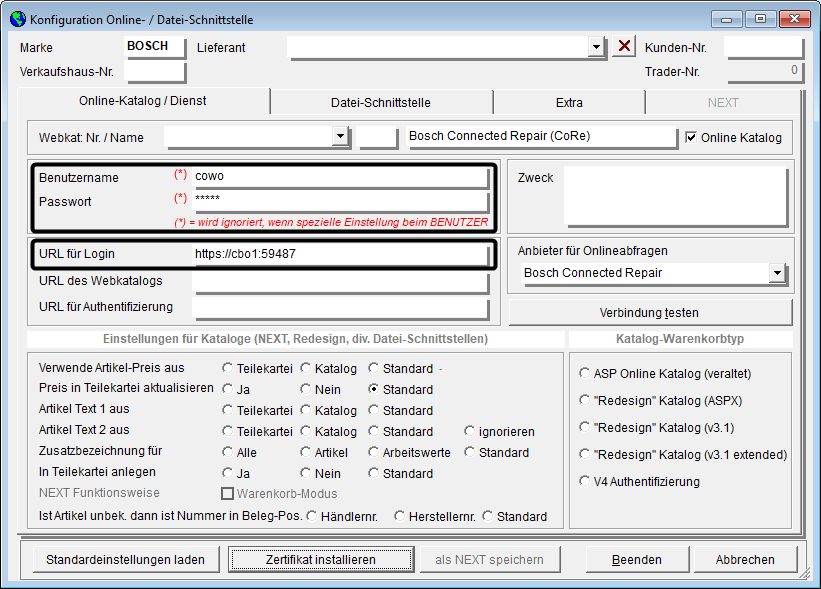The height and width of the screenshot is (589, 821).
Task: Toggle the Warenkorb-Modus checkbox
Action: point(227,493)
